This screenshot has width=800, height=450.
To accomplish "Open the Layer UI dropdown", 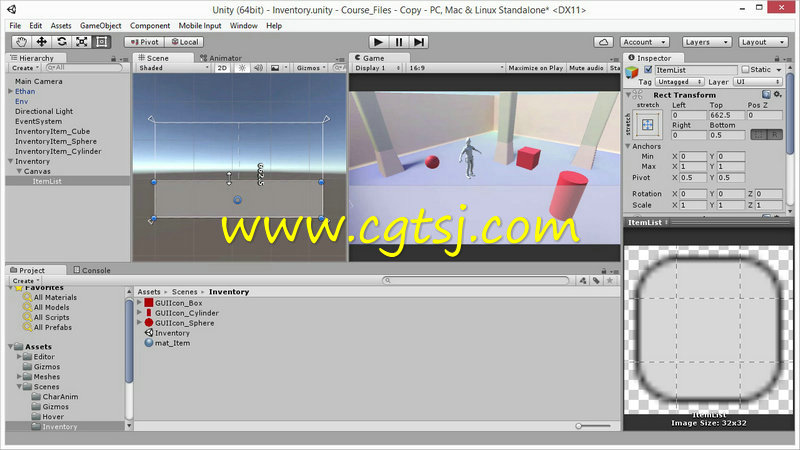I will [758, 82].
